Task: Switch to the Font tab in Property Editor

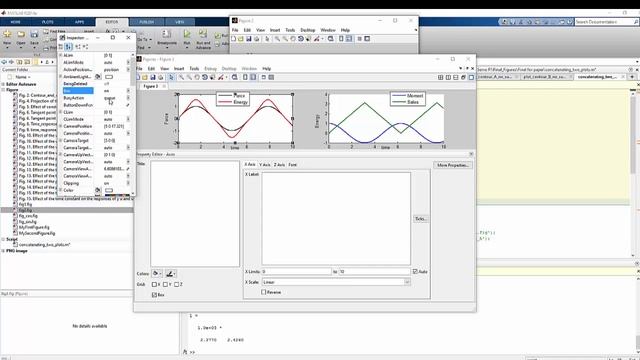Action: pyautogui.click(x=293, y=165)
